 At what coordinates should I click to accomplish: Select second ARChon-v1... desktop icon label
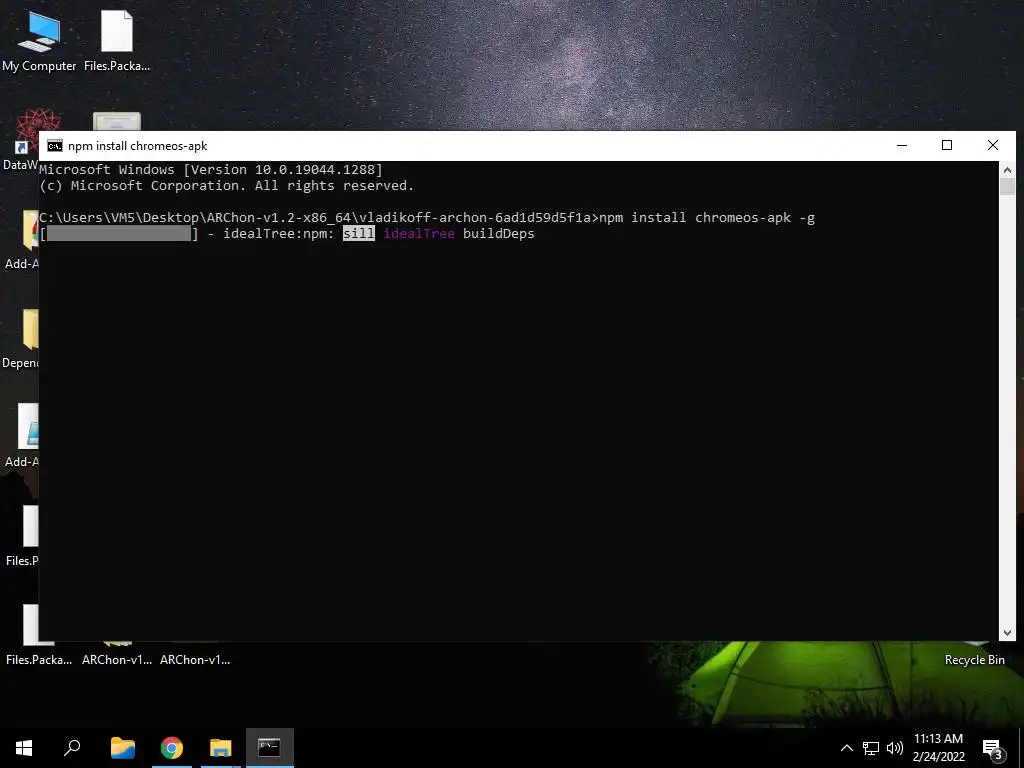[195, 660]
